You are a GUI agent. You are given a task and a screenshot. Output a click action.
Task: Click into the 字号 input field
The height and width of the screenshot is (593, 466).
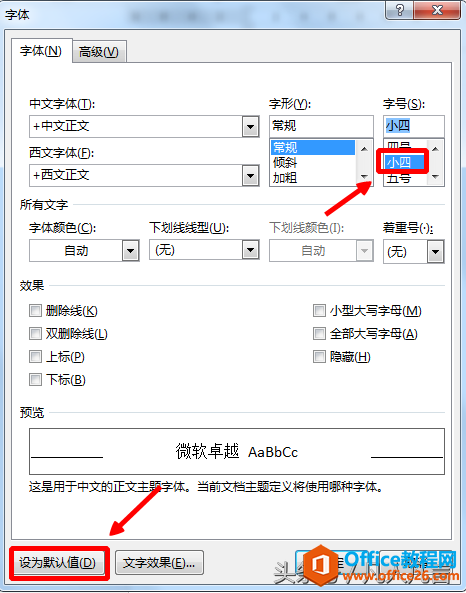(413, 126)
